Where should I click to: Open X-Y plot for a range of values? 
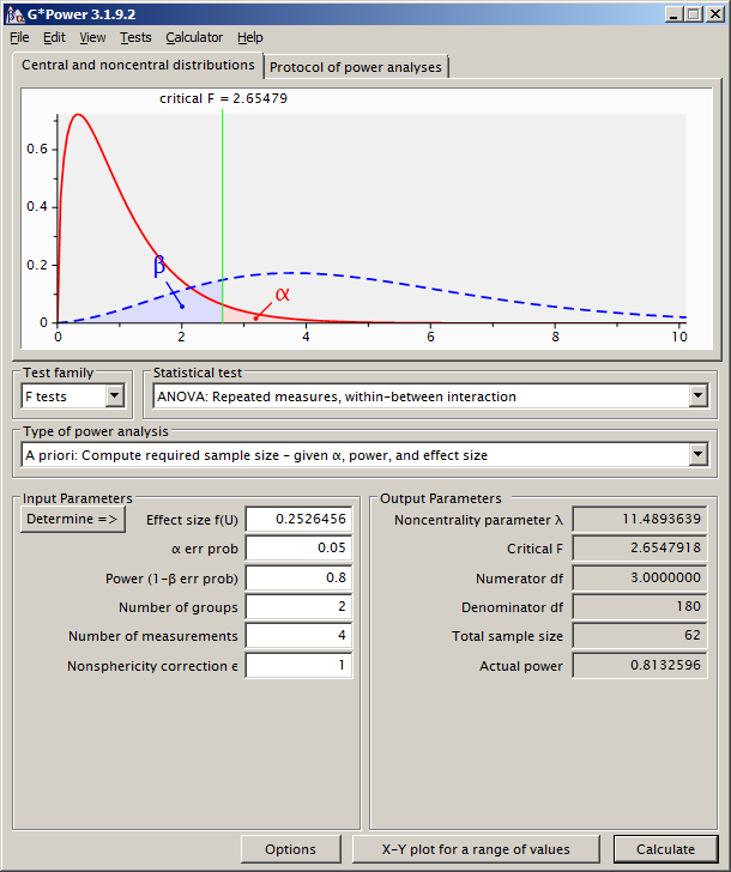[476, 849]
